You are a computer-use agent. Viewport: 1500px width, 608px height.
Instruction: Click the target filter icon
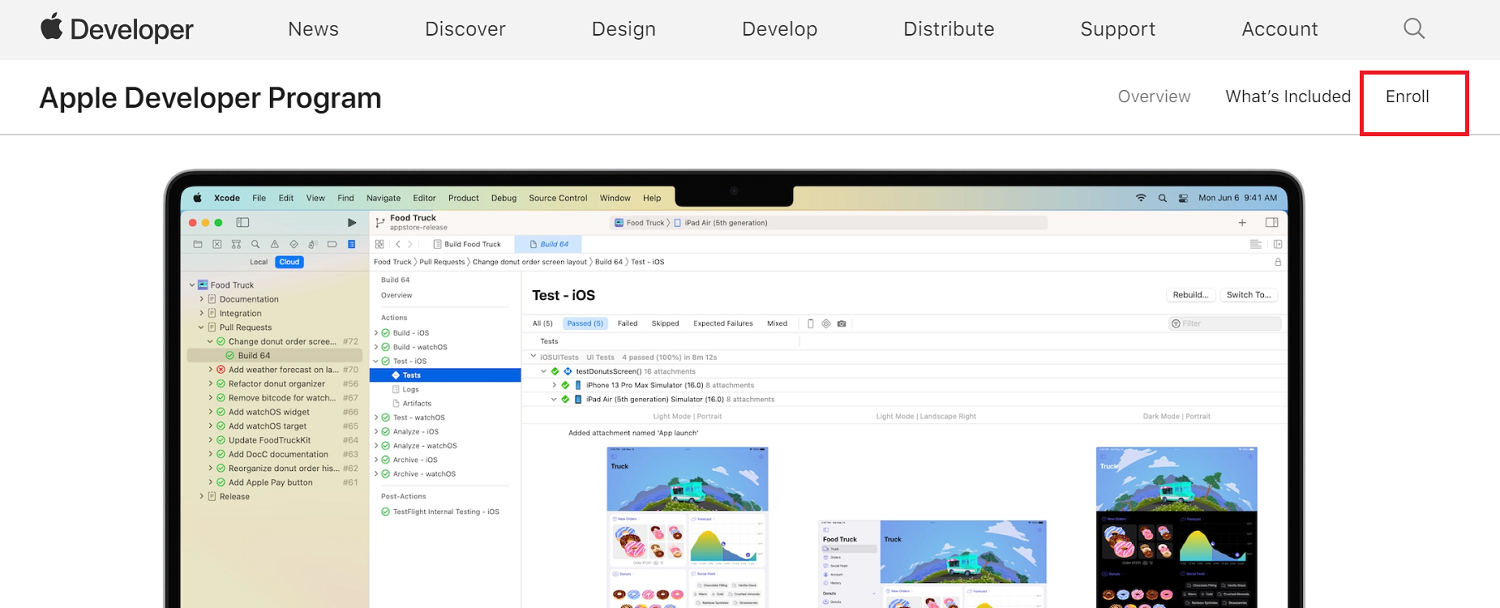pyautogui.click(x=826, y=323)
